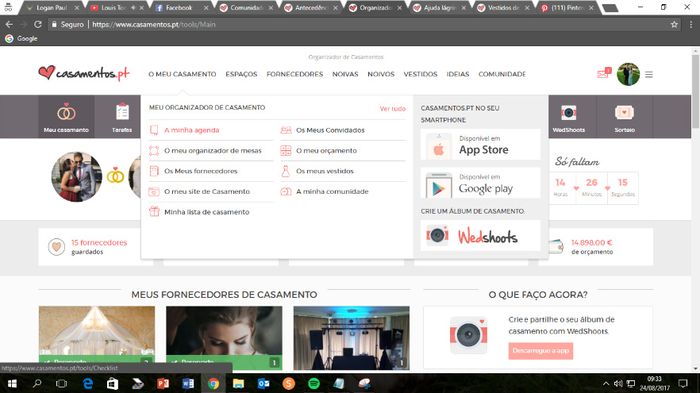
Task: Select FORNECEDORES nav item
Action: click(x=295, y=74)
